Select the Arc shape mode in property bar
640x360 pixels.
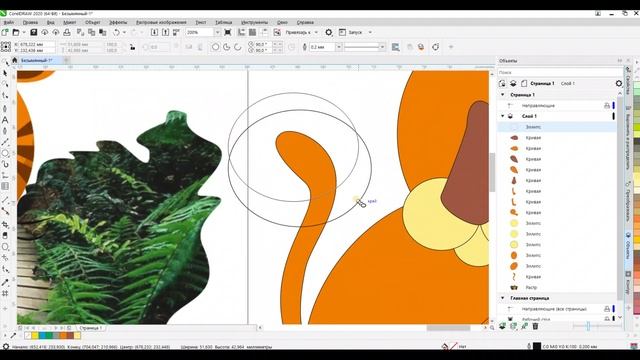tap(238, 47)
